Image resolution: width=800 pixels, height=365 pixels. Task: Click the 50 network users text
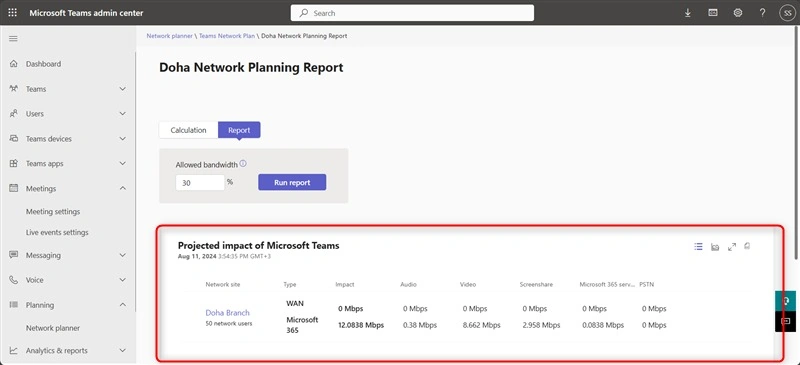[x=229, y=323]
